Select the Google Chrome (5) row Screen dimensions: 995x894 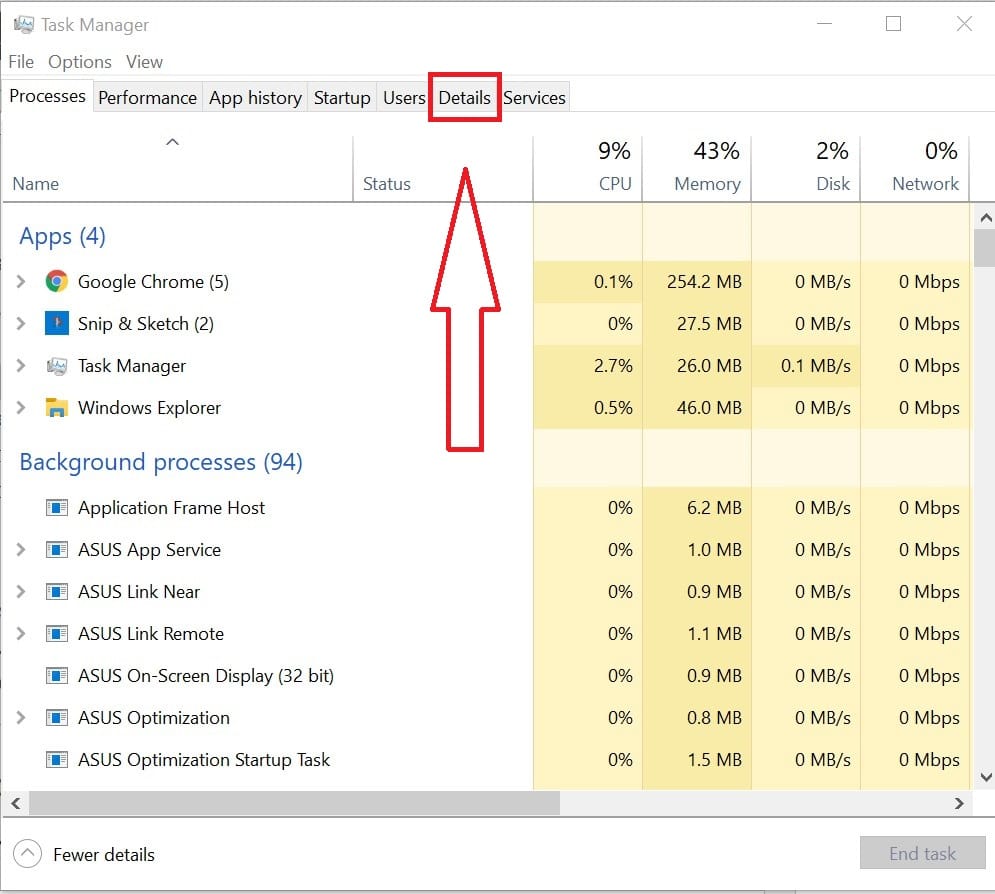pos(486,281)
